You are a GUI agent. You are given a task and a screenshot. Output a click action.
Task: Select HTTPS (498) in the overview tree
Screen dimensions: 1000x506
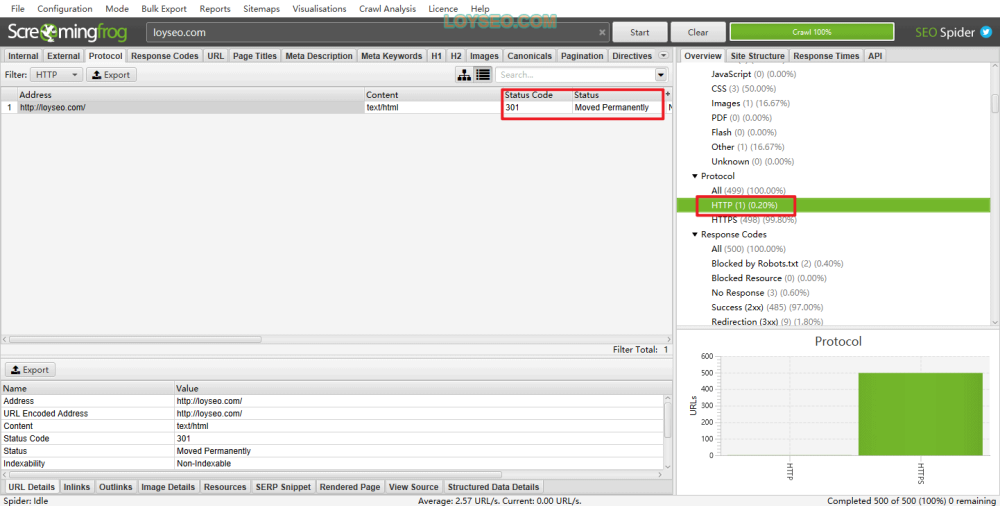pyautogui.click(x=754, y=220)
